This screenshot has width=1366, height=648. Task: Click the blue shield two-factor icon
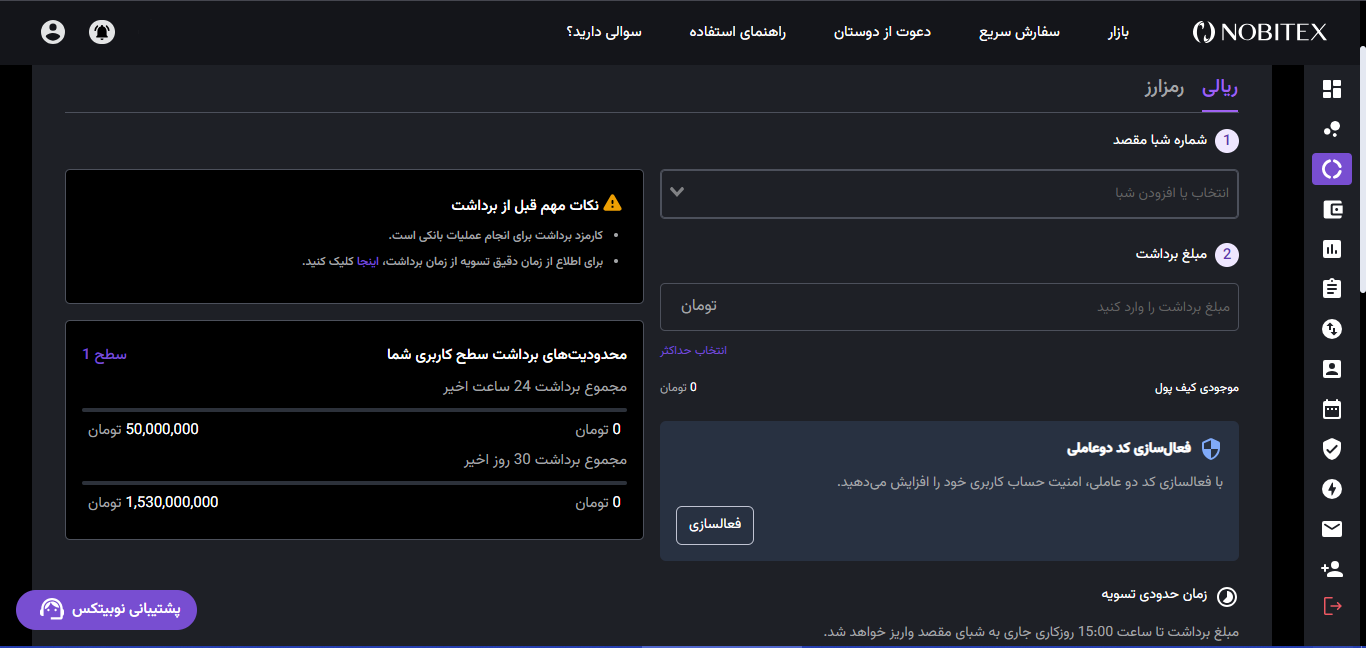pyautogui.click(x=1211, y=448)
